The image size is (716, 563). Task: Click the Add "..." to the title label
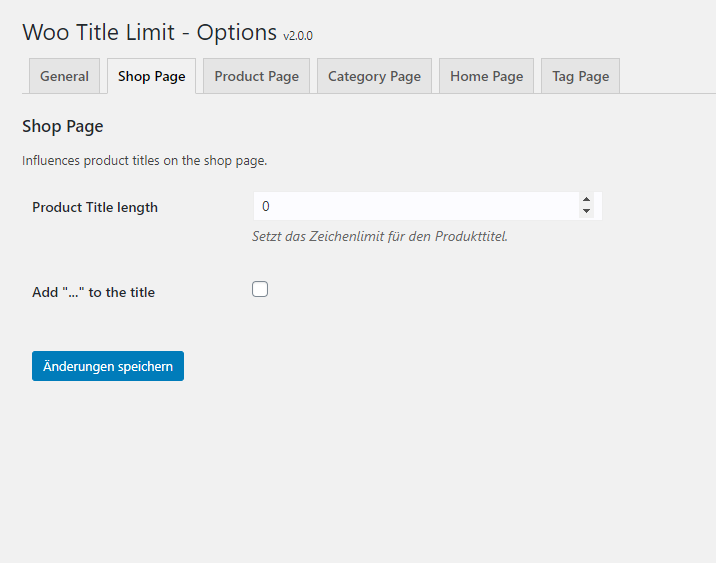click(93, 292)
